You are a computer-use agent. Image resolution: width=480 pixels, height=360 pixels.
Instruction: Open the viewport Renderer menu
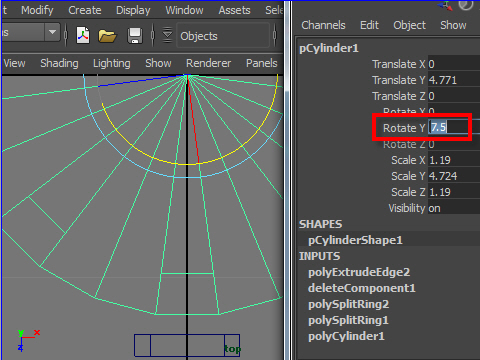(x=208, y=63)
